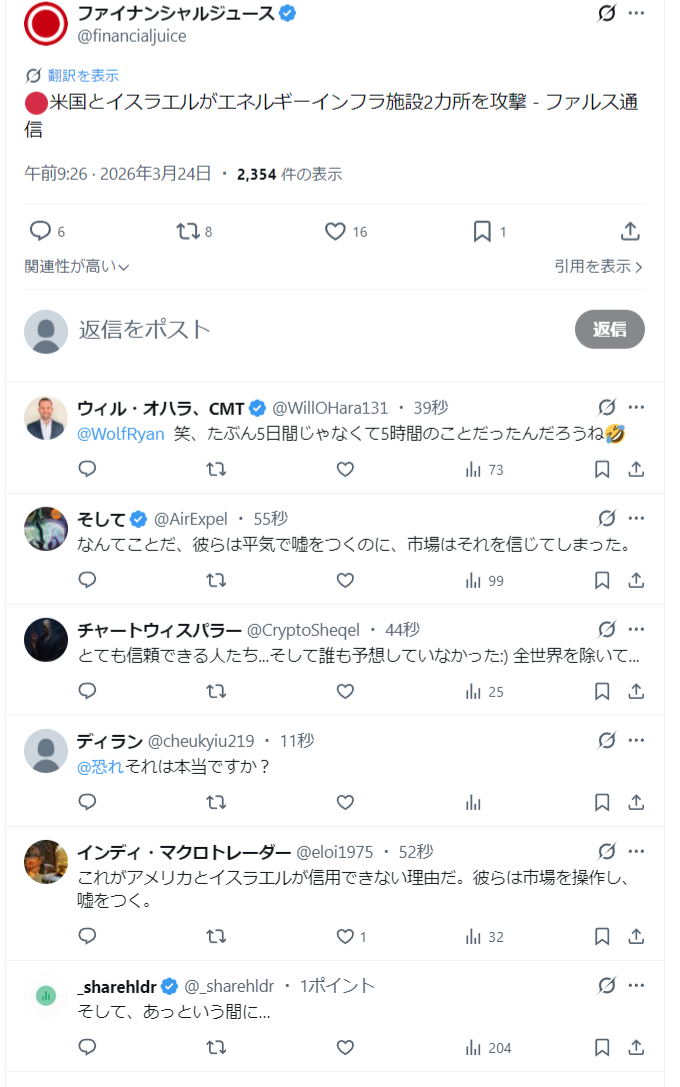
Task: Open Grok icon on main post header
Action: tap(605, 13)
